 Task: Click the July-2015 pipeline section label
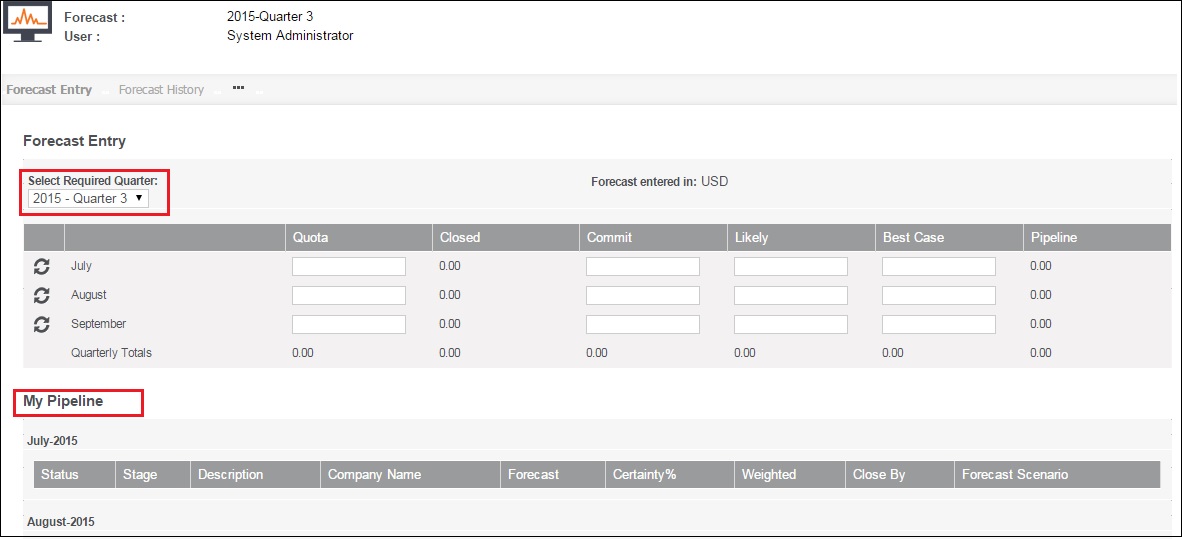click(53, 441)
